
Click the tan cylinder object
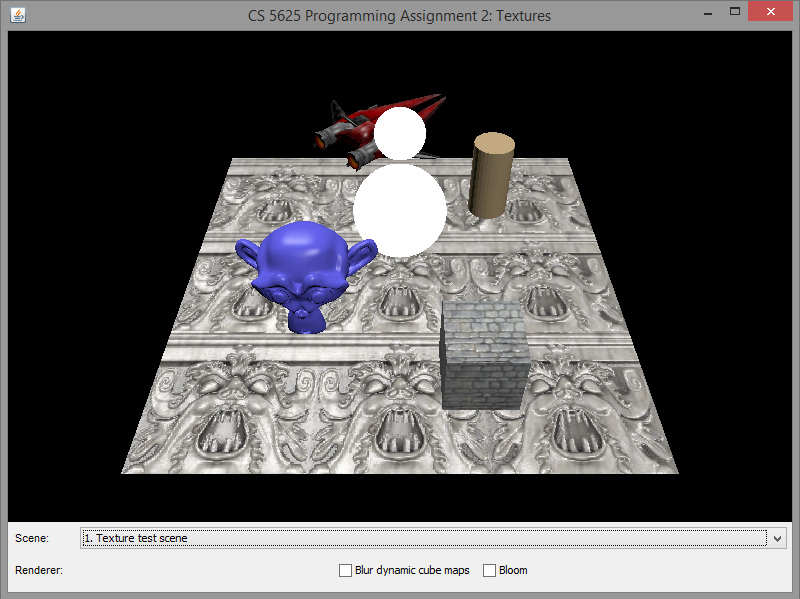tap(491, 175)
